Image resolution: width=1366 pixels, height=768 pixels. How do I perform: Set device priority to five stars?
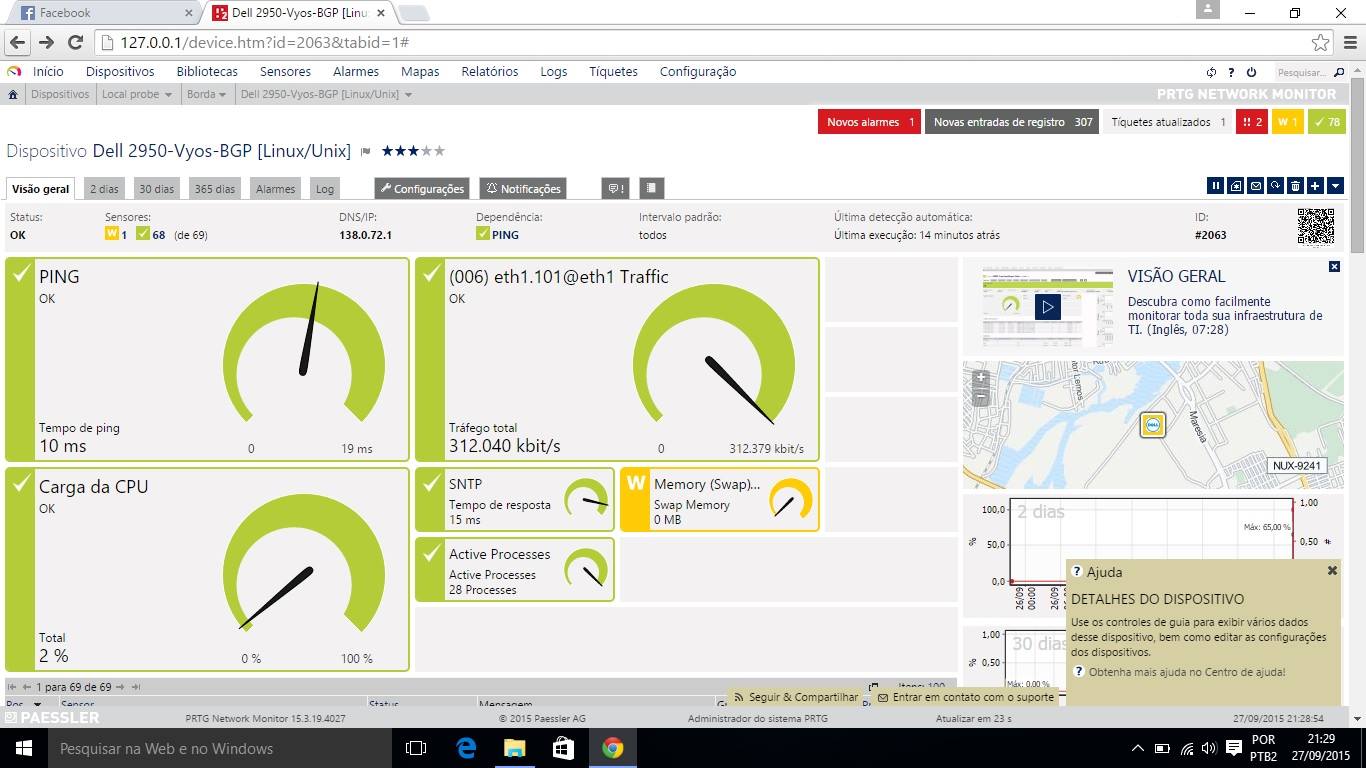pos(438,151)
